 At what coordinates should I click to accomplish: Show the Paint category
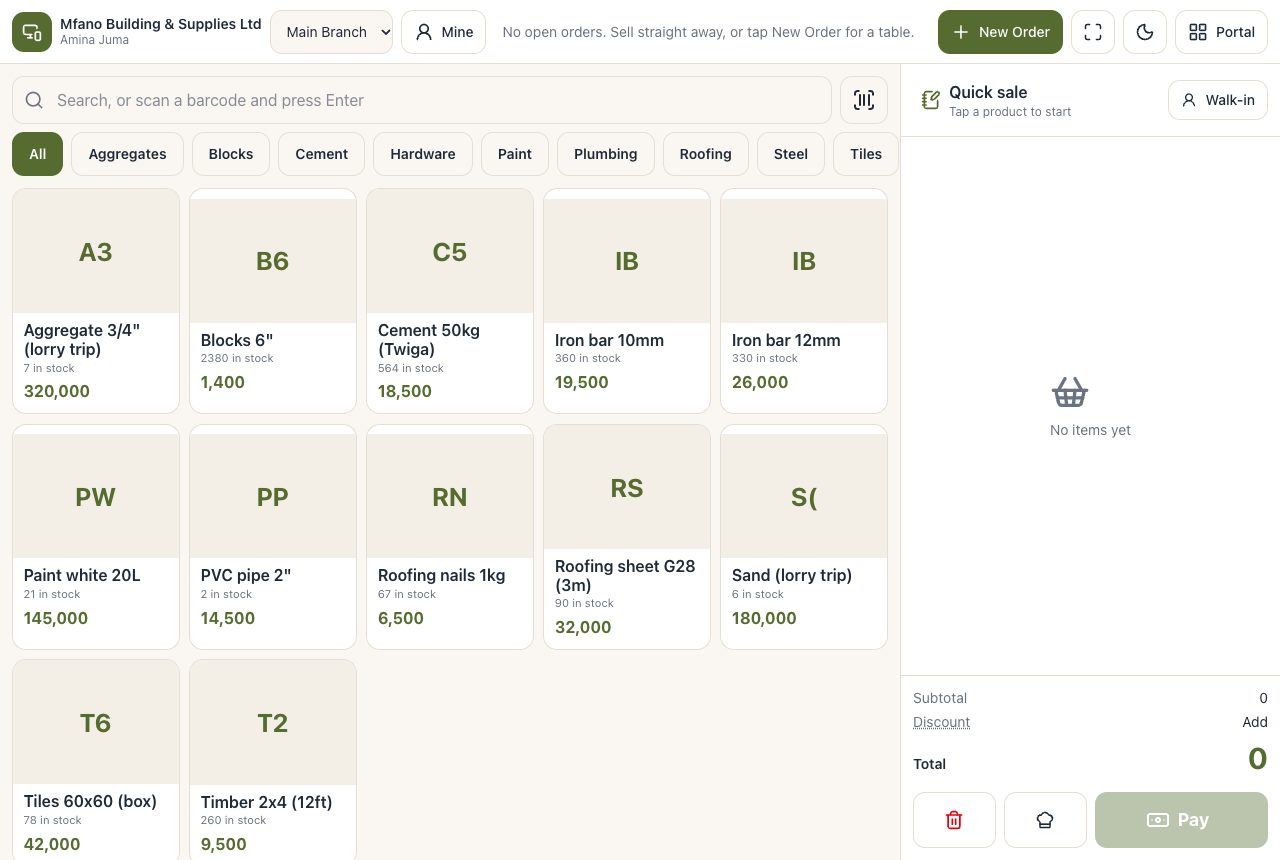pos(515,154)
